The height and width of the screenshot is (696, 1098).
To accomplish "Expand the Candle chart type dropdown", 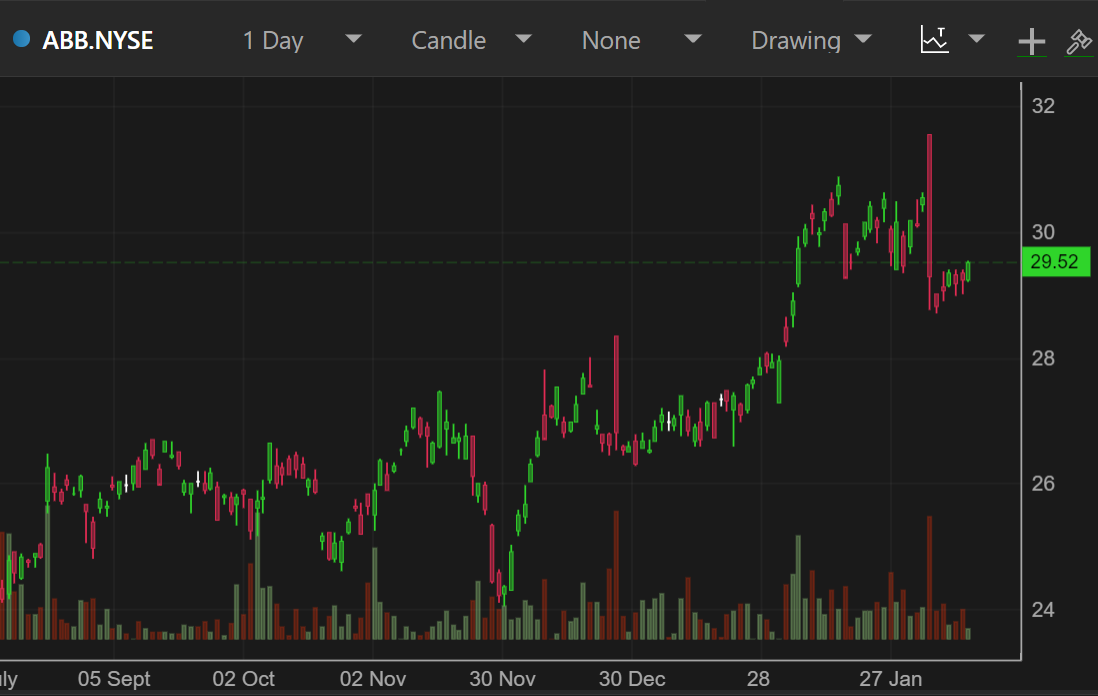I will coord(471,40).
